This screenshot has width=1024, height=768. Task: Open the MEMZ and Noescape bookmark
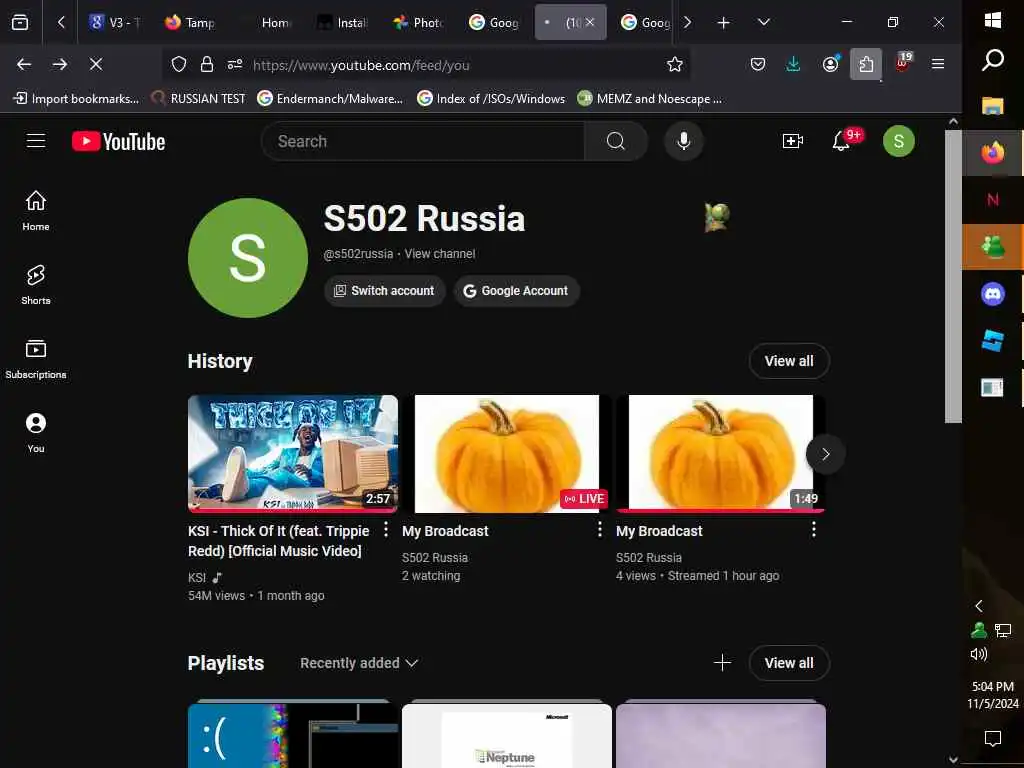tap(650, 99)
